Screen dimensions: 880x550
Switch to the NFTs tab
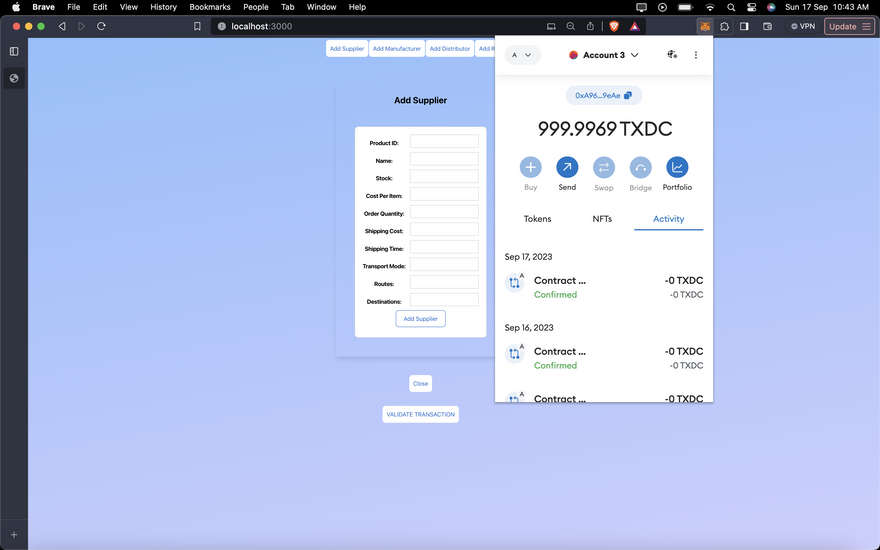[x=602, y=218]
